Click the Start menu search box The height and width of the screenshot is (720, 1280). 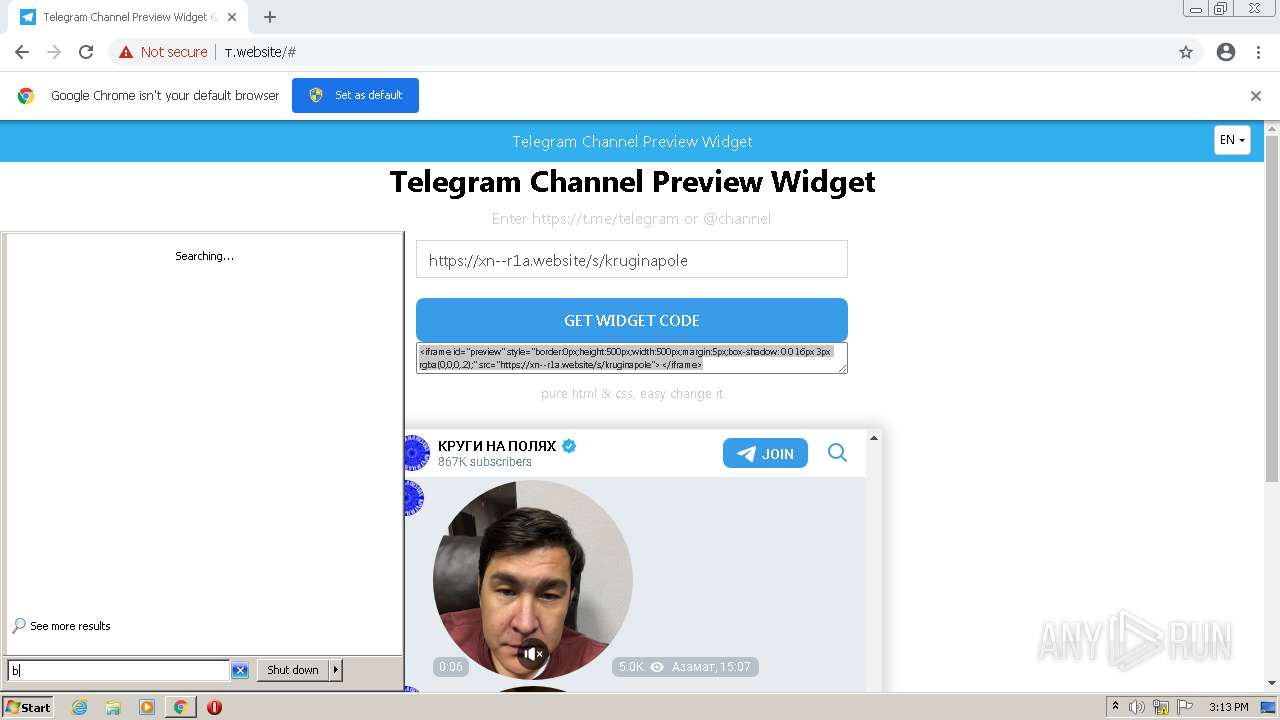[118, 670]
